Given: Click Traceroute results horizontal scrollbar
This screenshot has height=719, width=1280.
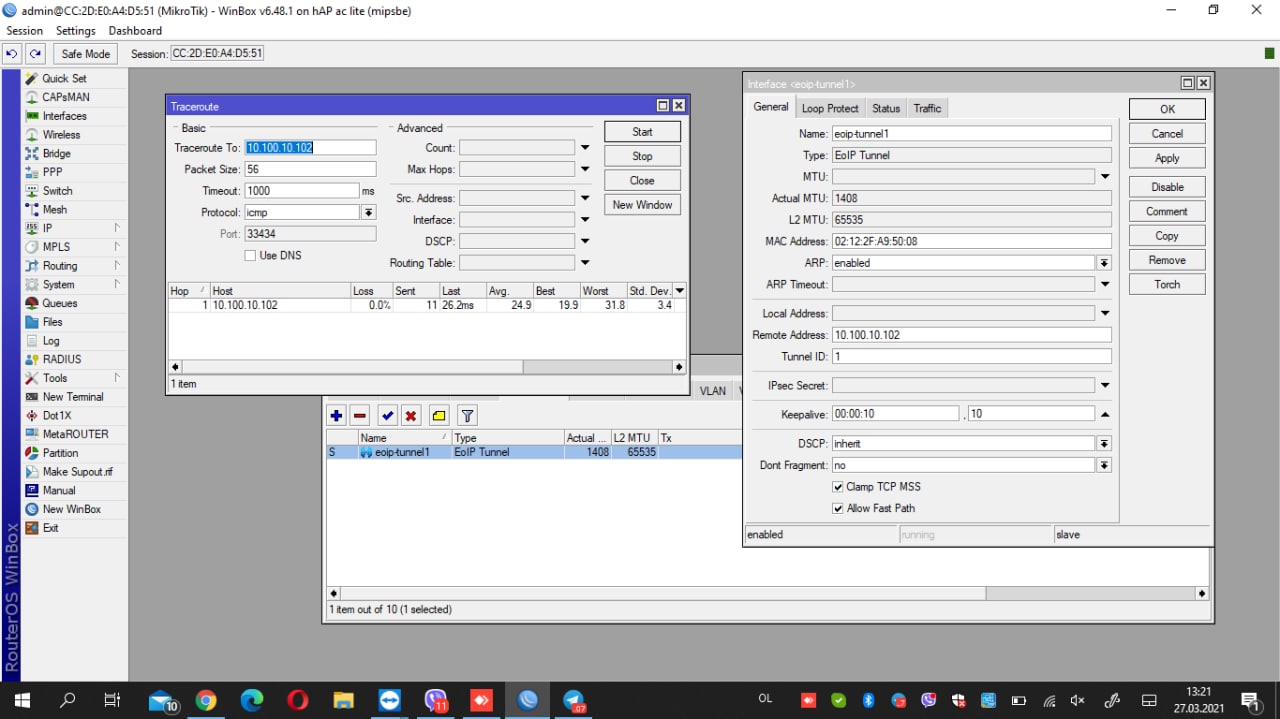Looking at the screenshot, I should point(428,368).
